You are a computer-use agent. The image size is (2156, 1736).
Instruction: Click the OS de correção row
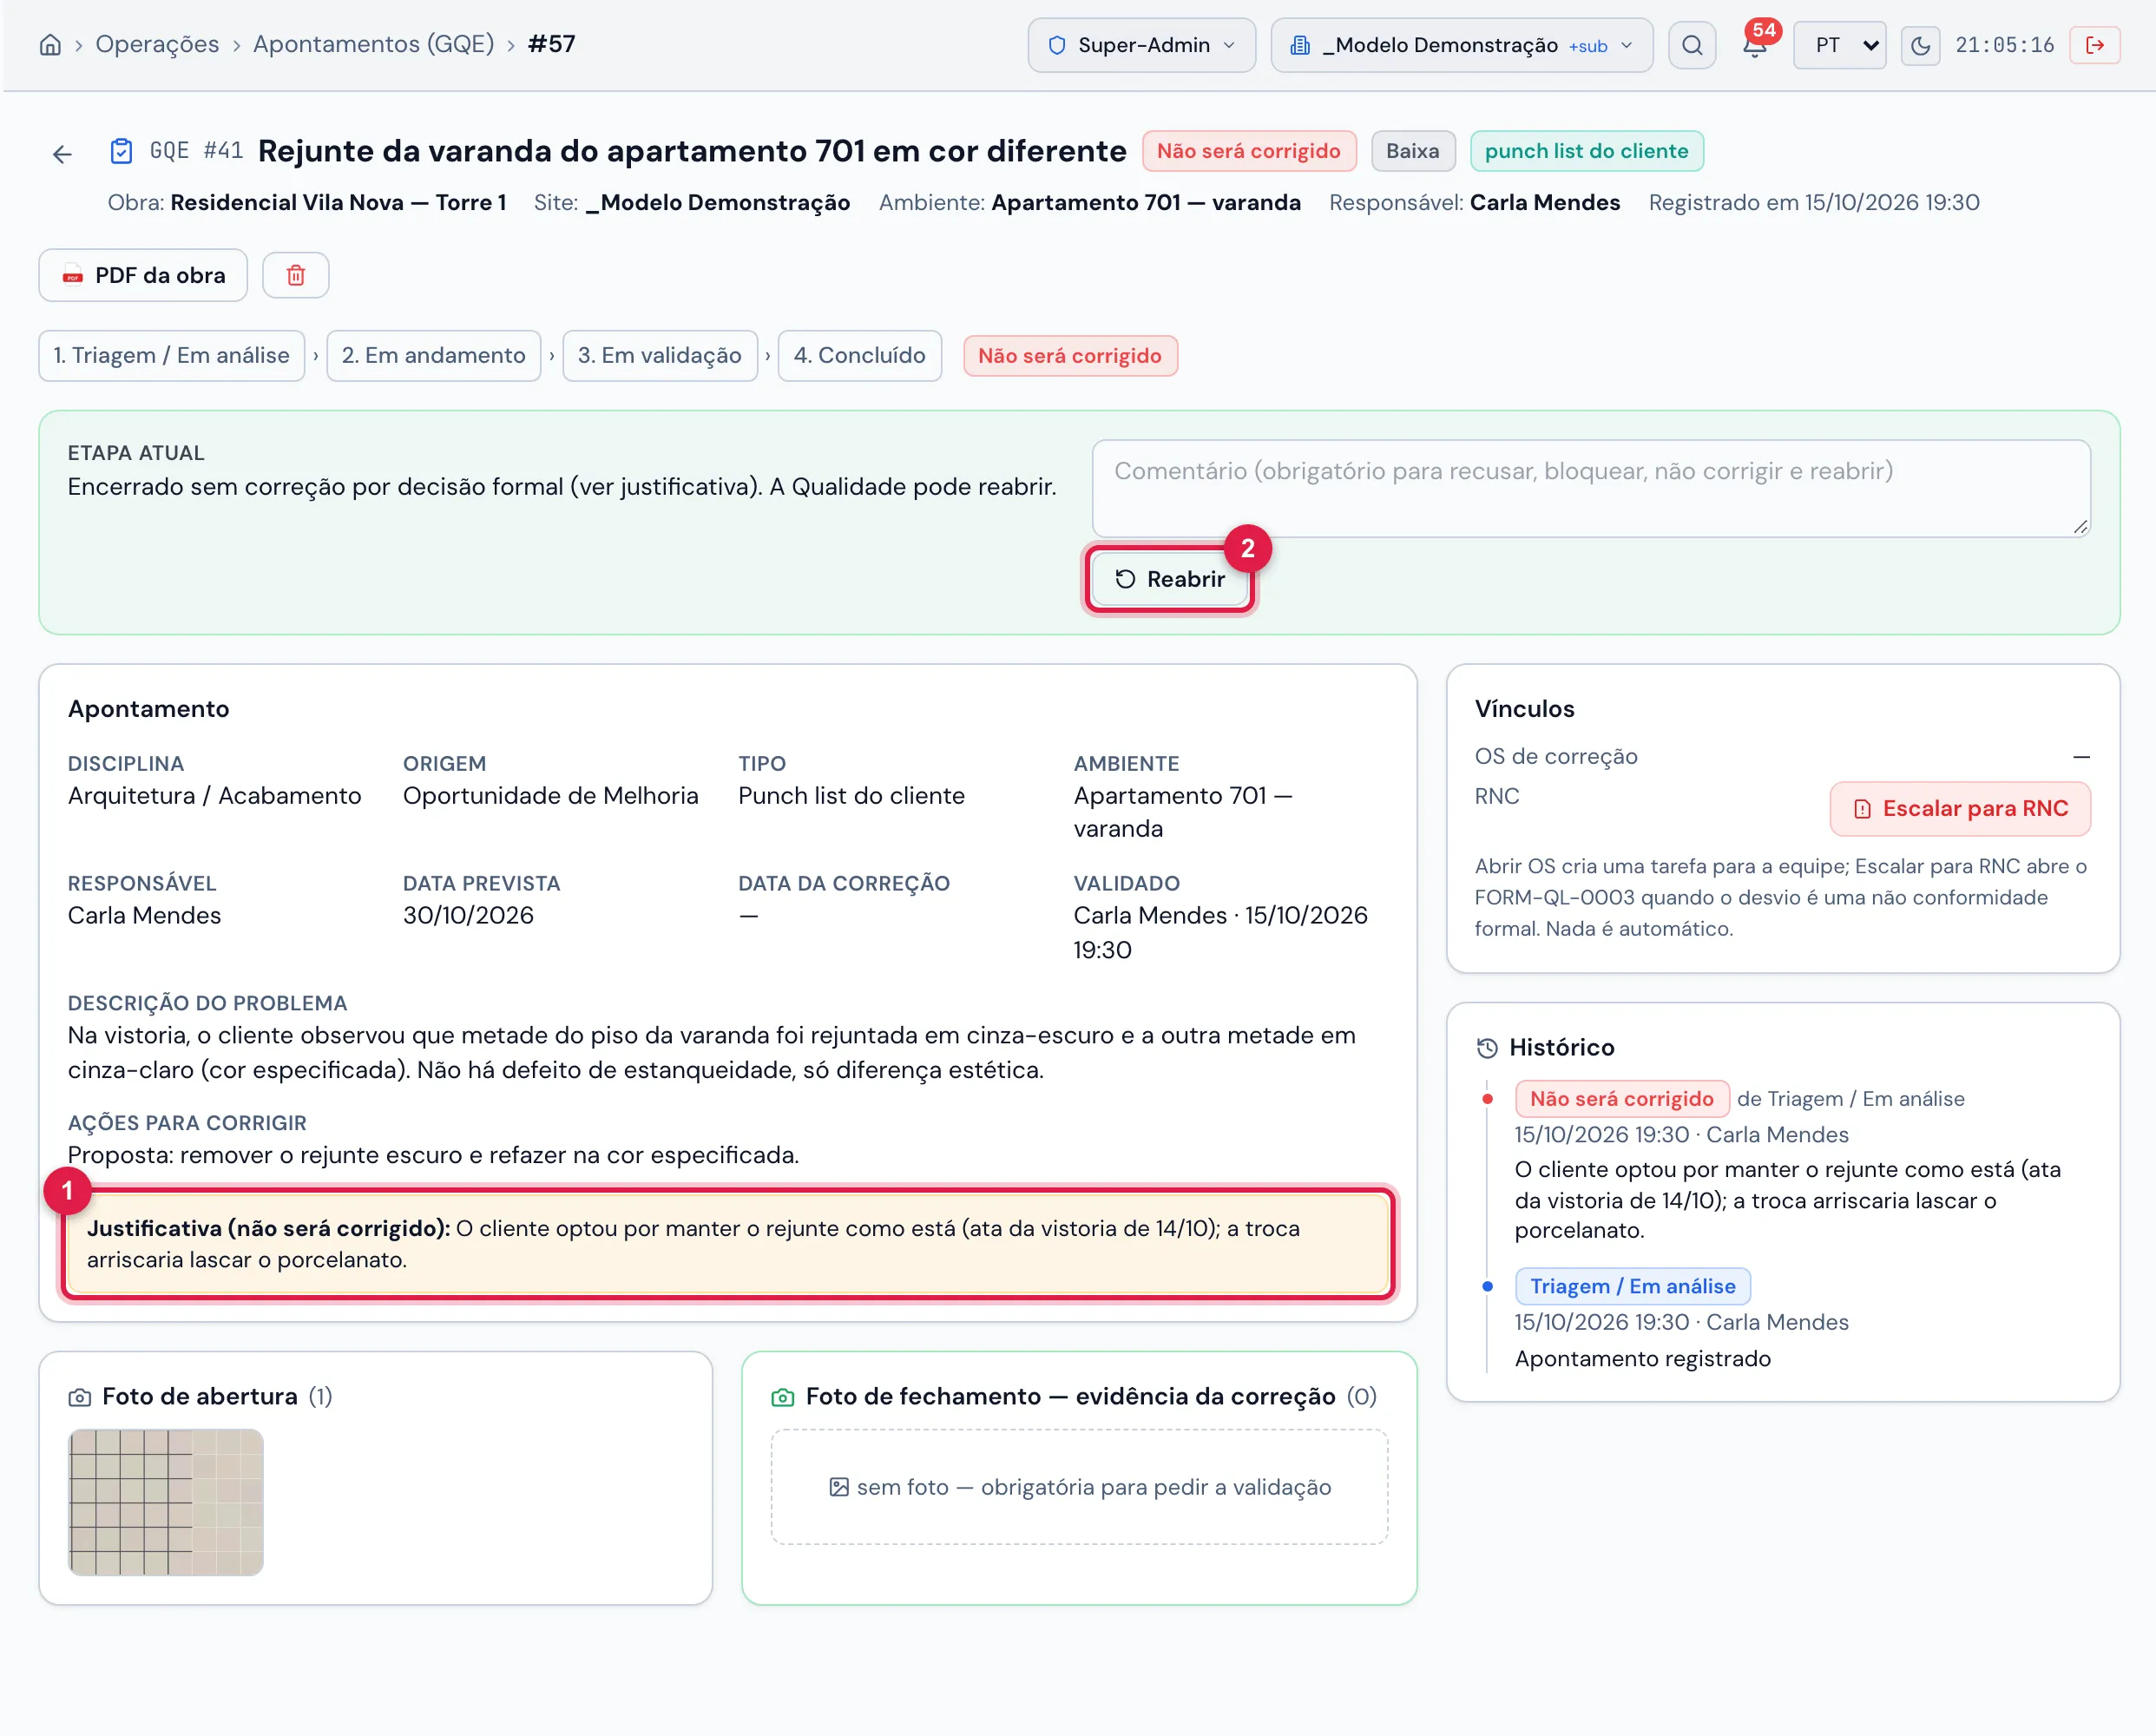pos(1782,757)
